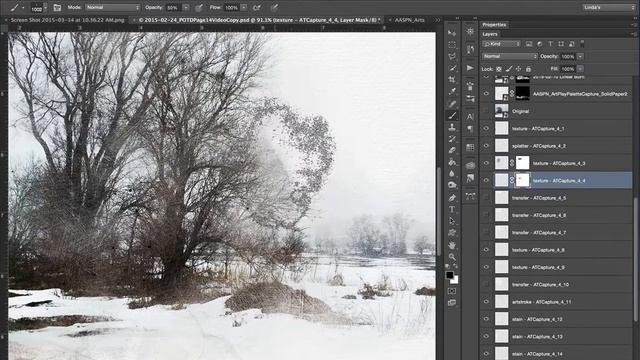Toggle the Brush panel button
The height and width of the screenshot is (360, 640).
pyautogui.click(x=57, y=7)
